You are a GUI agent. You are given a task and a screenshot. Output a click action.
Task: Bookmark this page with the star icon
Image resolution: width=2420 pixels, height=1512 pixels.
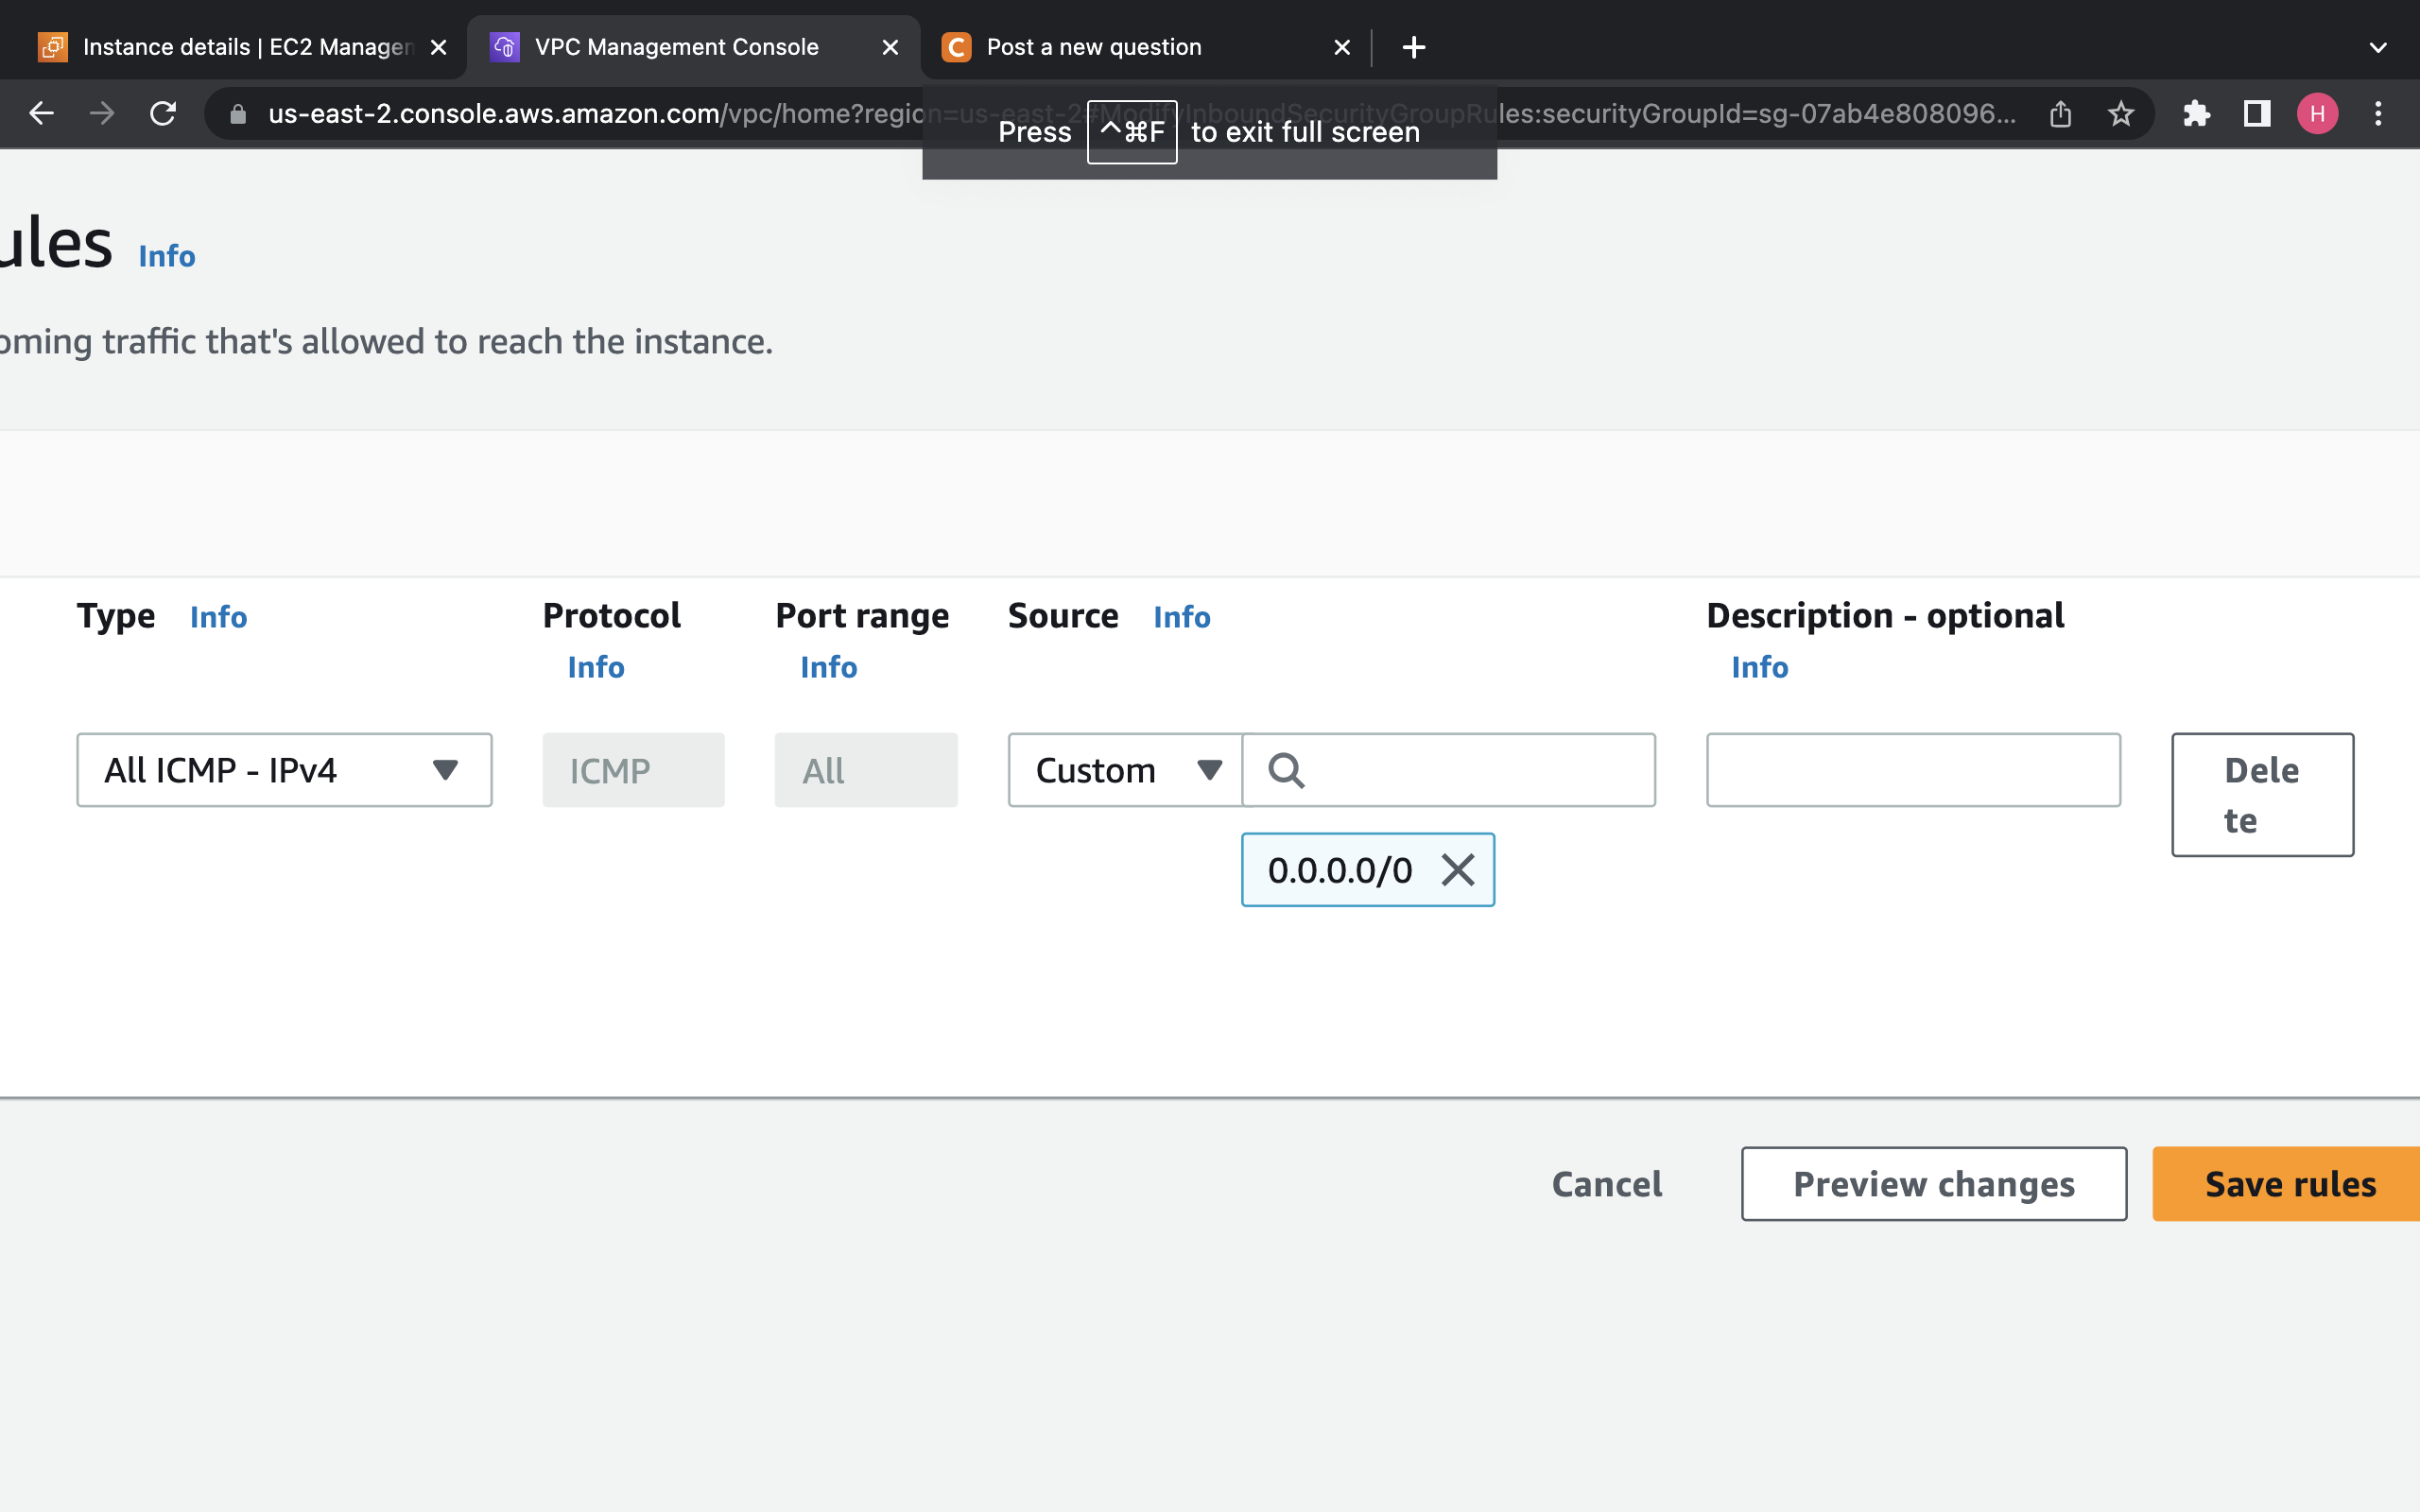tap(2121, 113)
